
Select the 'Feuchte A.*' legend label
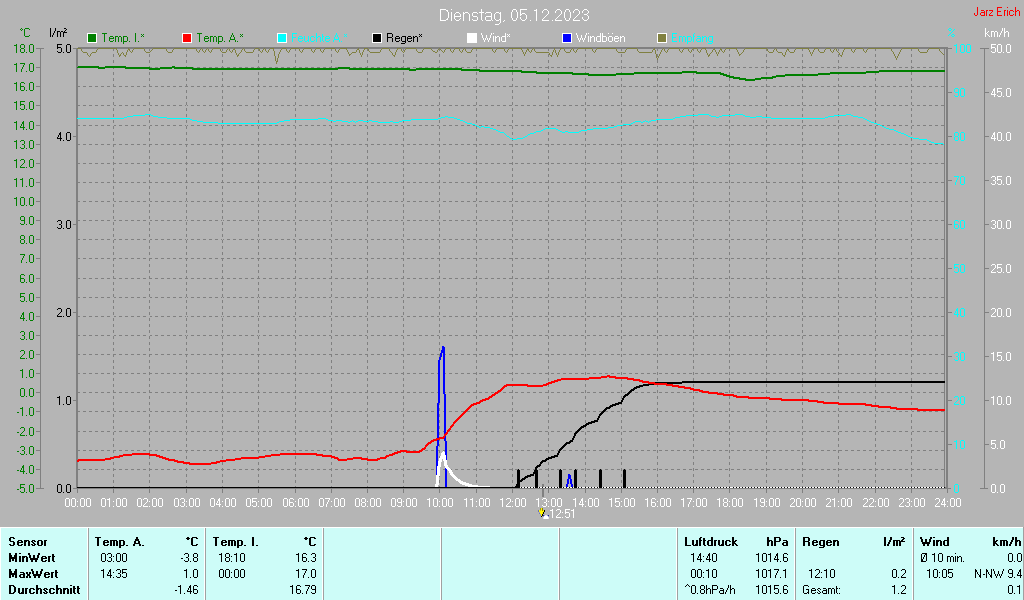(319, 38)
